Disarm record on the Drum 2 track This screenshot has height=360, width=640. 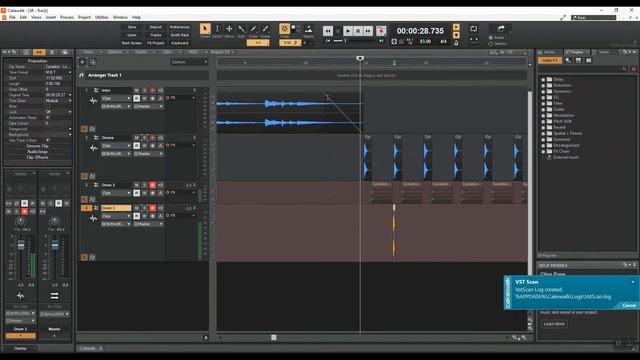(152, 185)
